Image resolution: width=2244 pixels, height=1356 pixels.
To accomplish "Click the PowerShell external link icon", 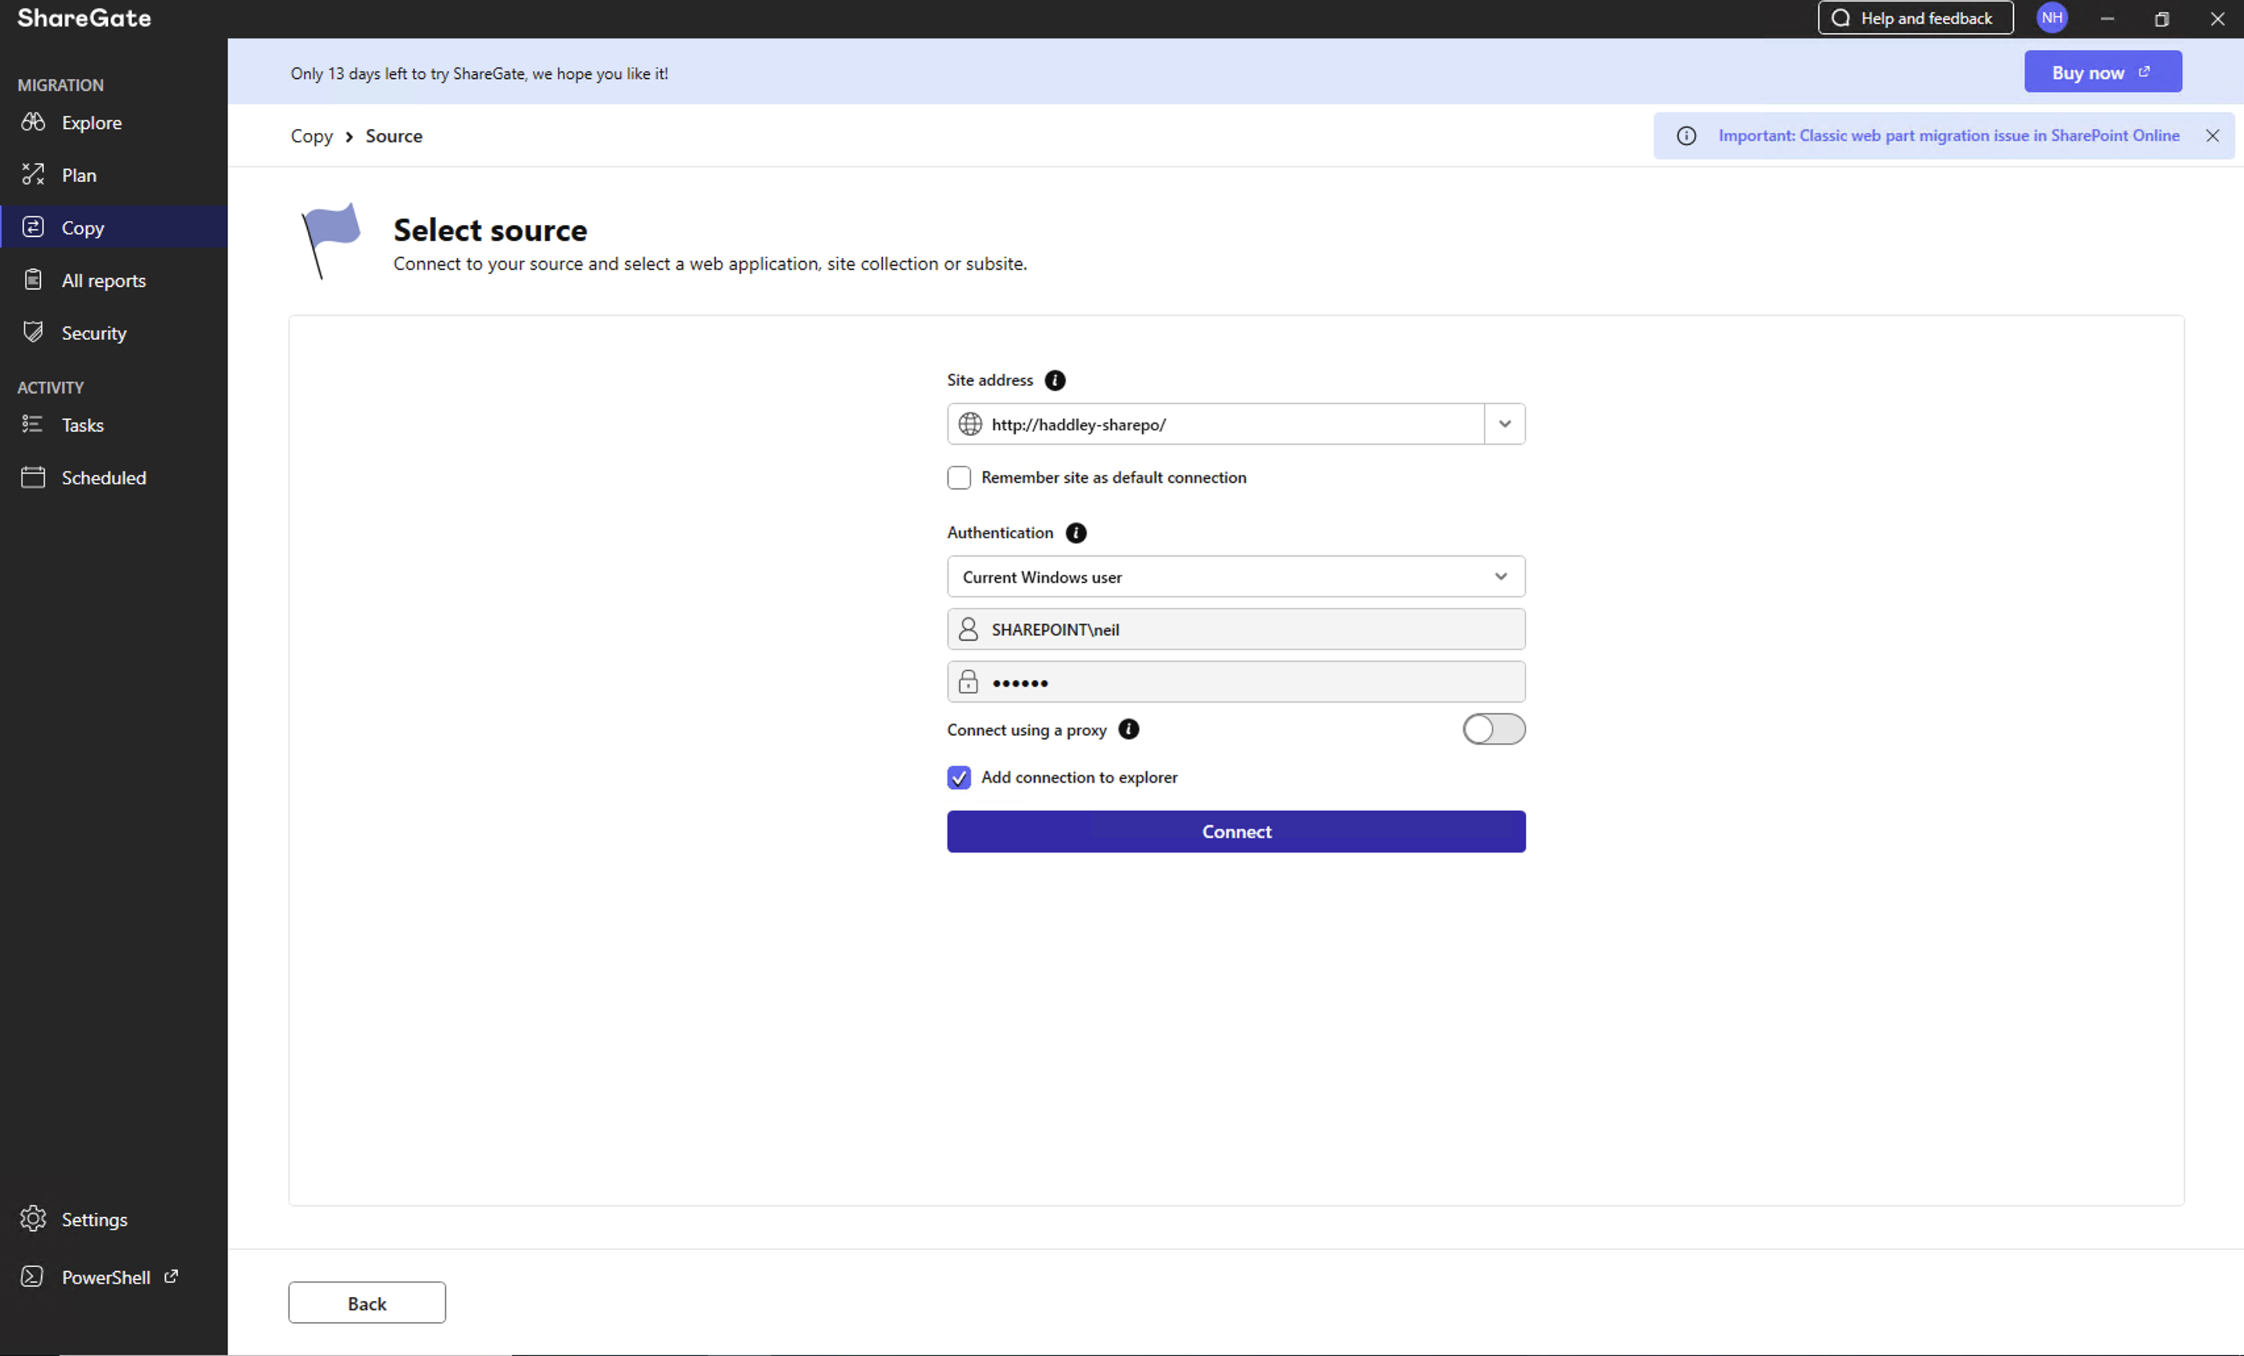I will pyautogui.click(x=171, y=1276).
